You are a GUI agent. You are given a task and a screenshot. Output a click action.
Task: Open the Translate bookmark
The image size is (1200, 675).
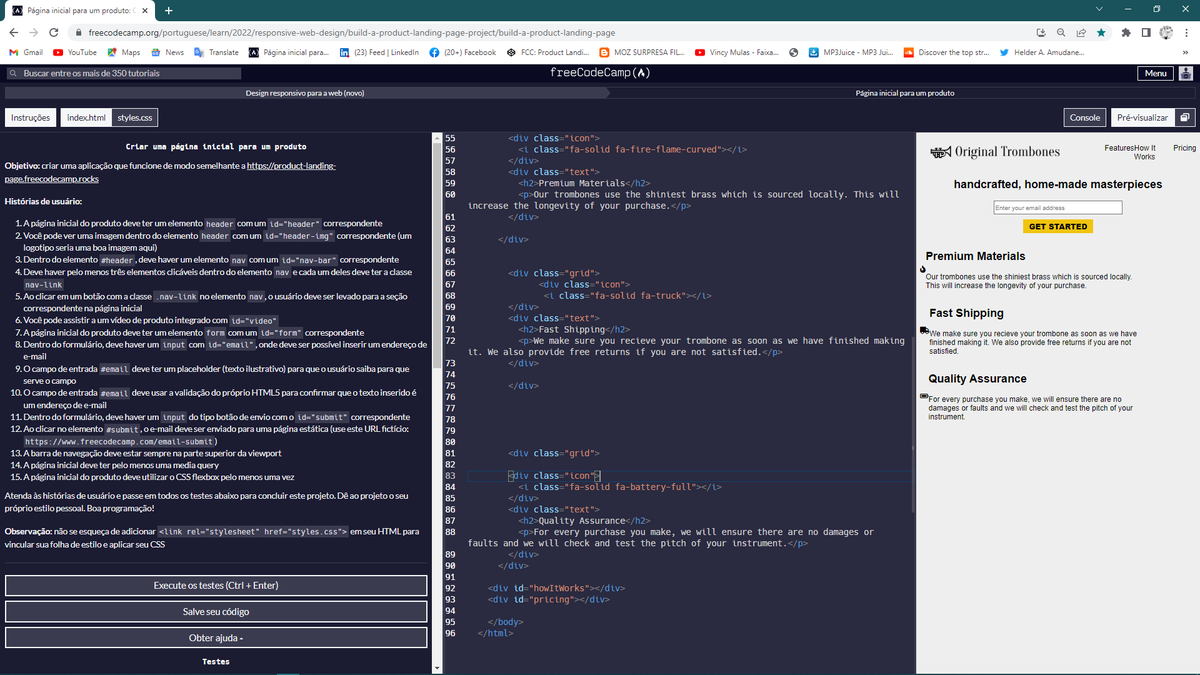tap(216, 52)
